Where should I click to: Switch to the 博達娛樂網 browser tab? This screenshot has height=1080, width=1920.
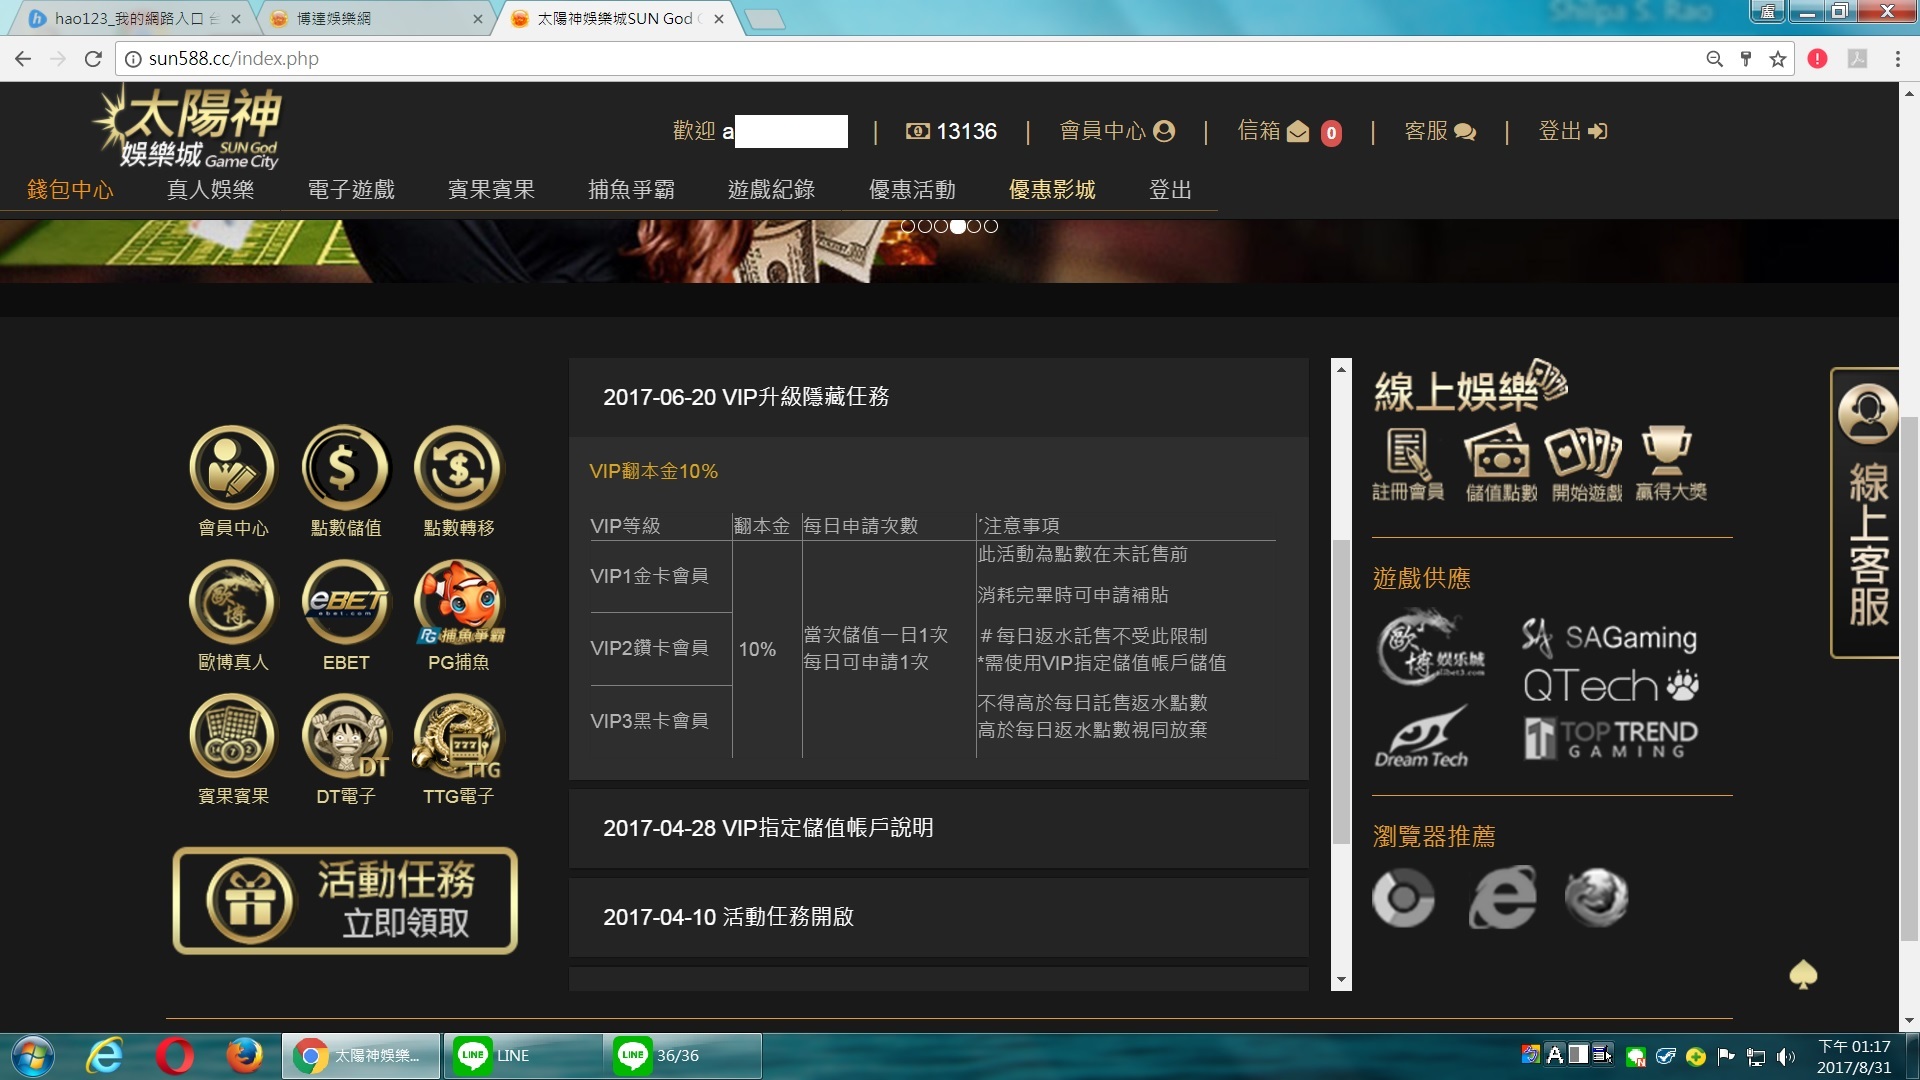(360, 18)
